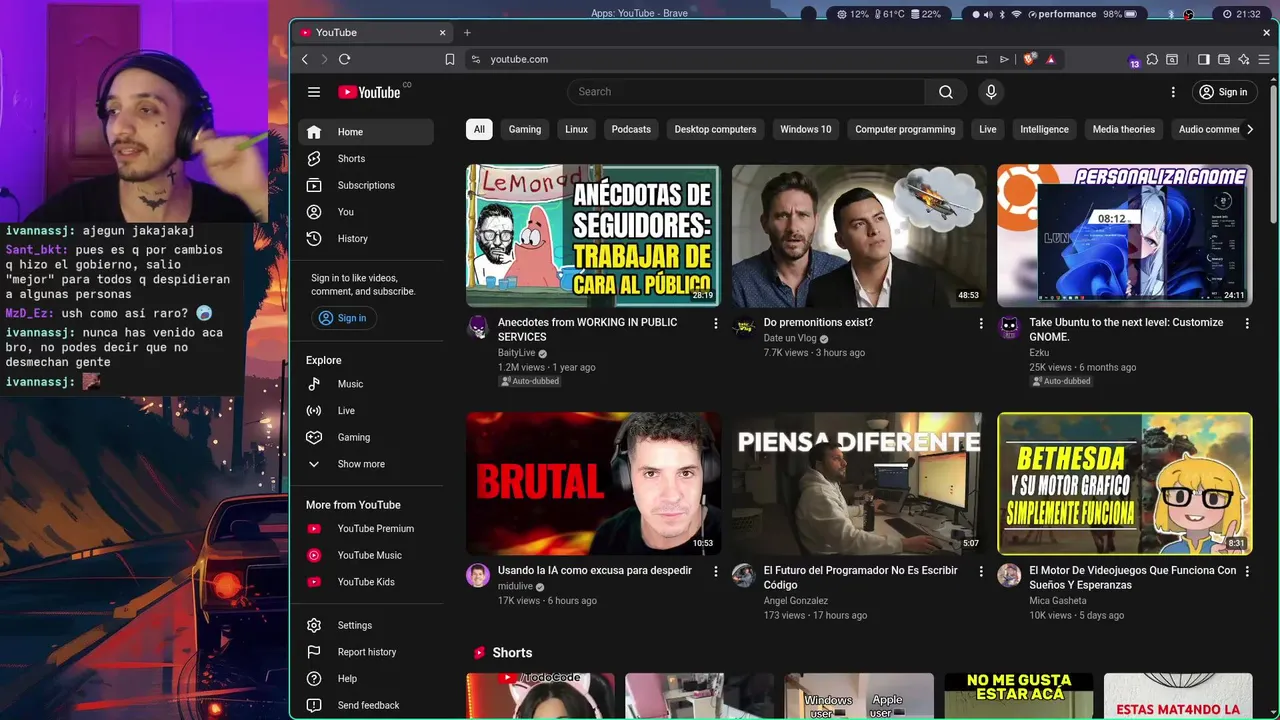This screenshot has height=720, width=1280.
Task: Open the extensions puzzle icon
Action: point(1152,59)
